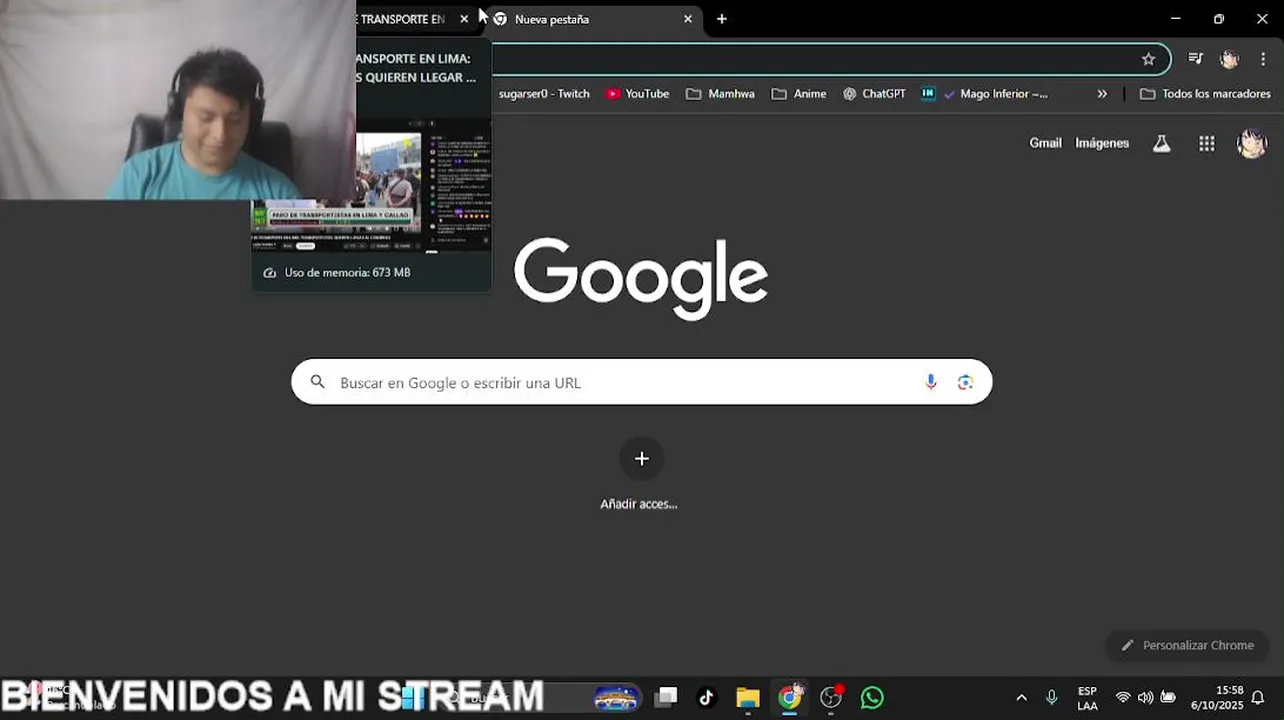Open the Google apps grid
1284x720 pixels.
(x=1207, y=143)
